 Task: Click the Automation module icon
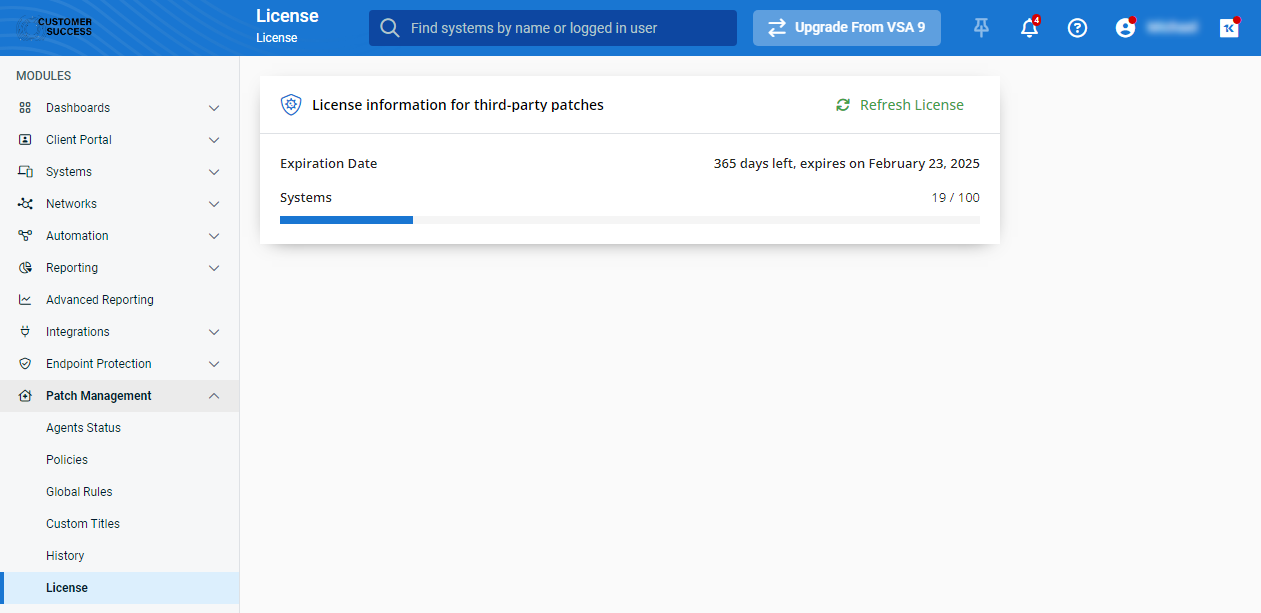click(24, 236)
